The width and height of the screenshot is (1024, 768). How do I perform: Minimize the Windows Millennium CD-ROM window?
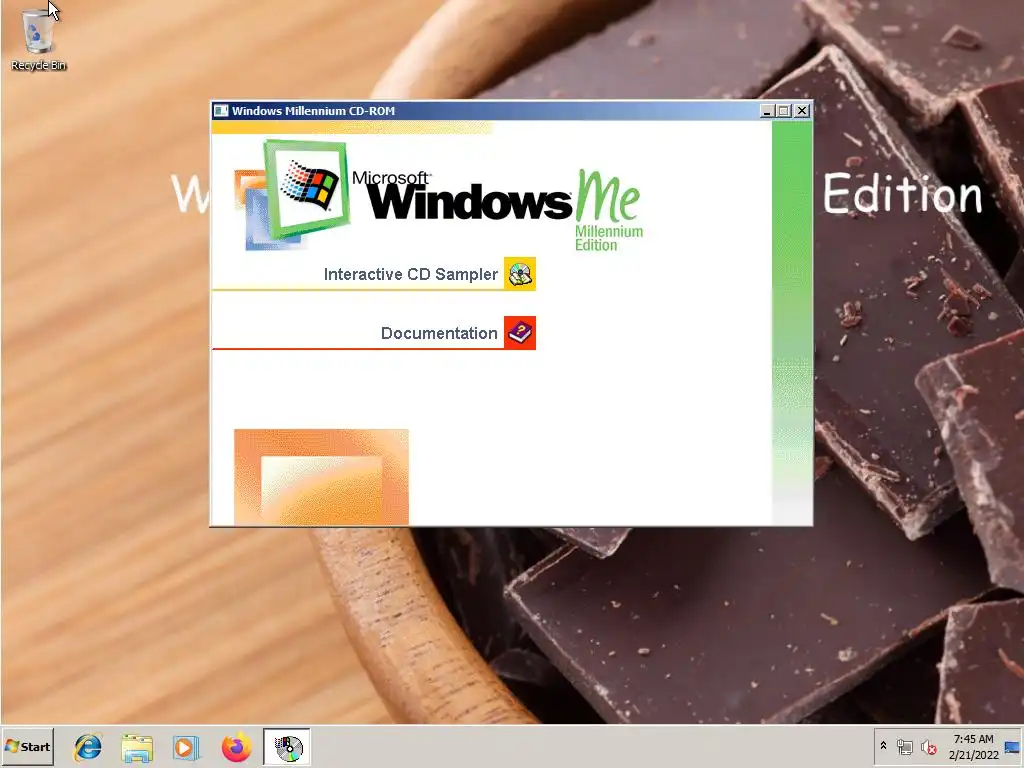coord(768,111)
